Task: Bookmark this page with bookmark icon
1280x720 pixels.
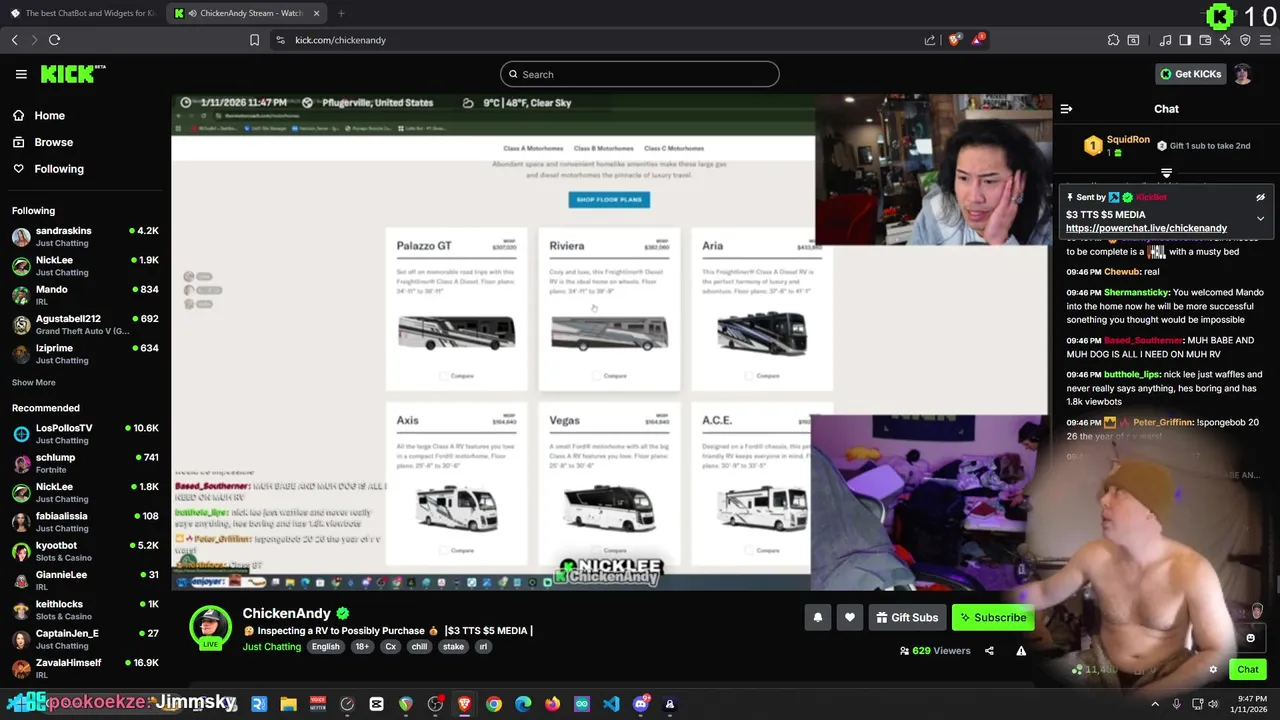Action: [x=254, y=40]
